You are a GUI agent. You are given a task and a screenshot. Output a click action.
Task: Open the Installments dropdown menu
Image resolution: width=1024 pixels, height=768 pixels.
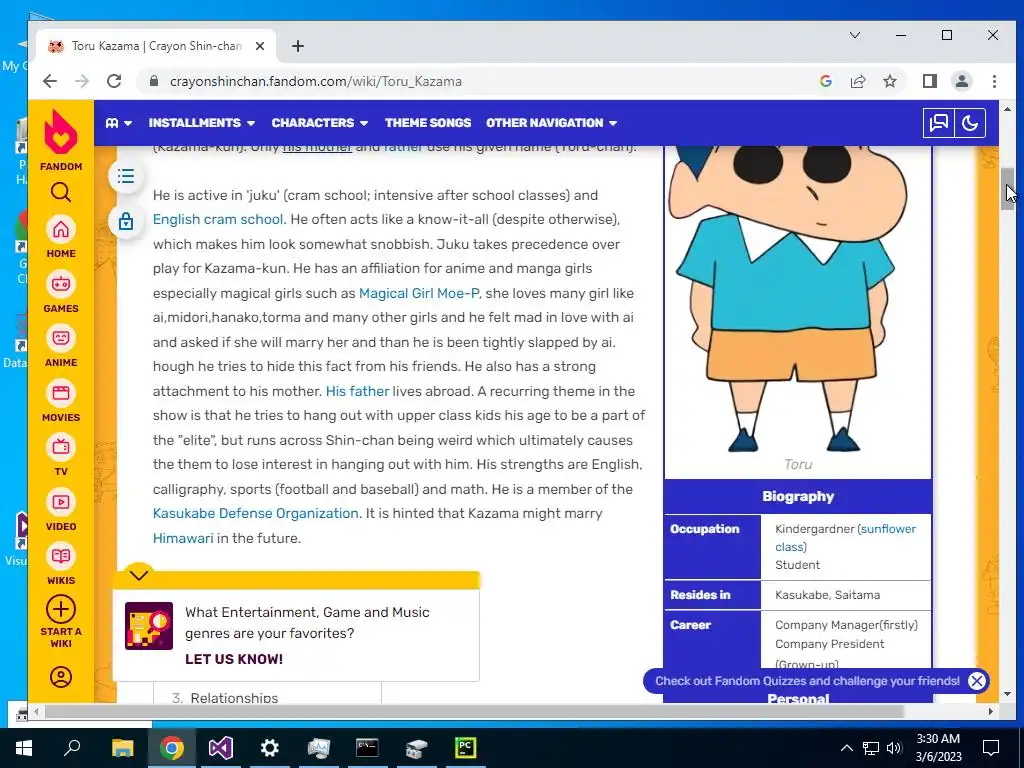pos(201,123)
